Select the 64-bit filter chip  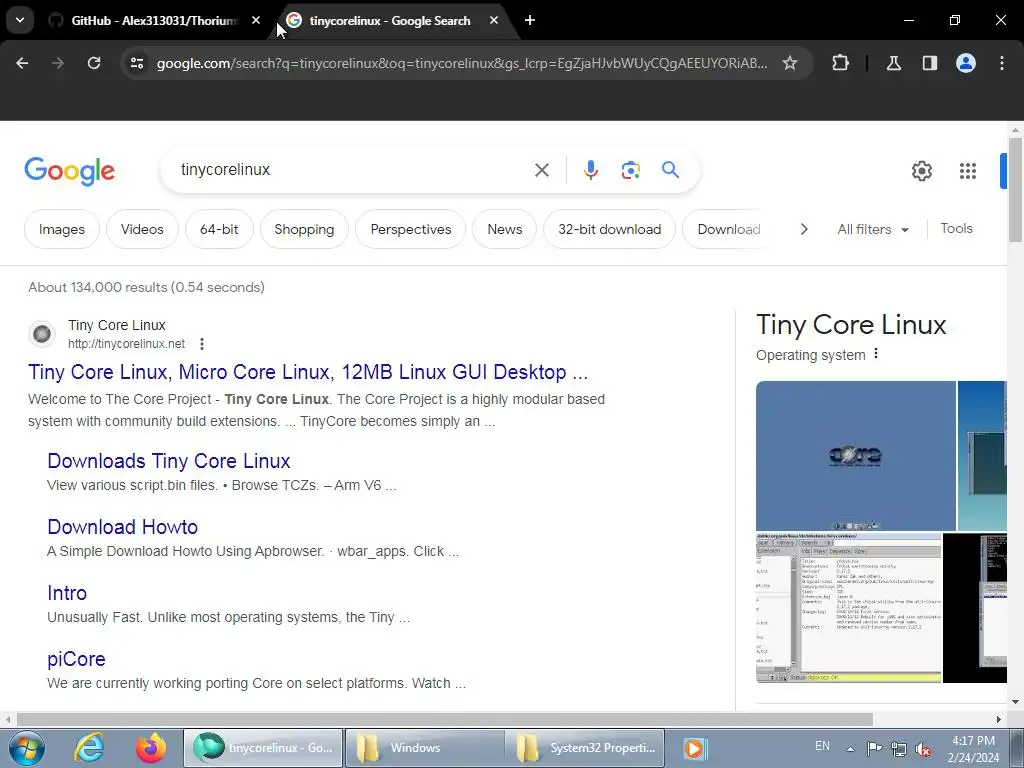219,229
